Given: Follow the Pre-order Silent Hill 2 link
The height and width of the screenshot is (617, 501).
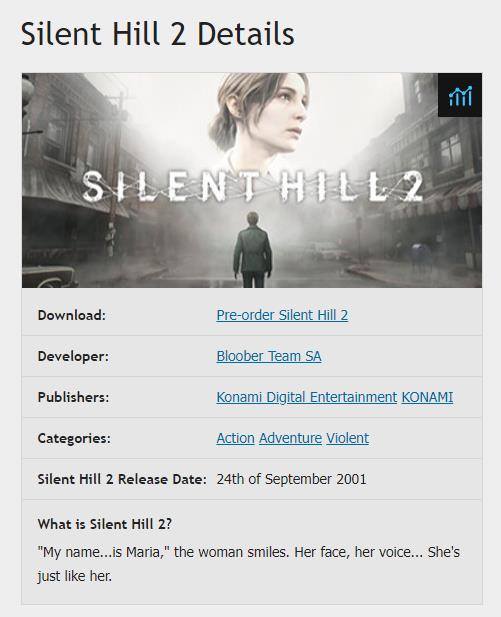Looking at the screenshot, I should pos(282,315).
